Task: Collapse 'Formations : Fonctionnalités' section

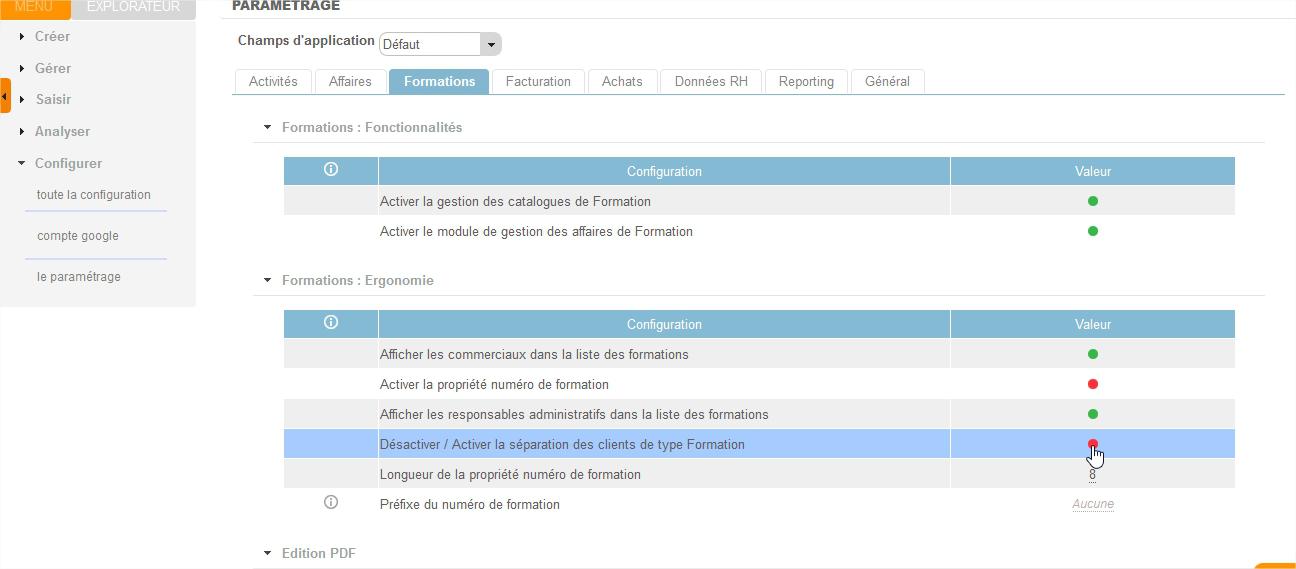Action: [267, 128]
